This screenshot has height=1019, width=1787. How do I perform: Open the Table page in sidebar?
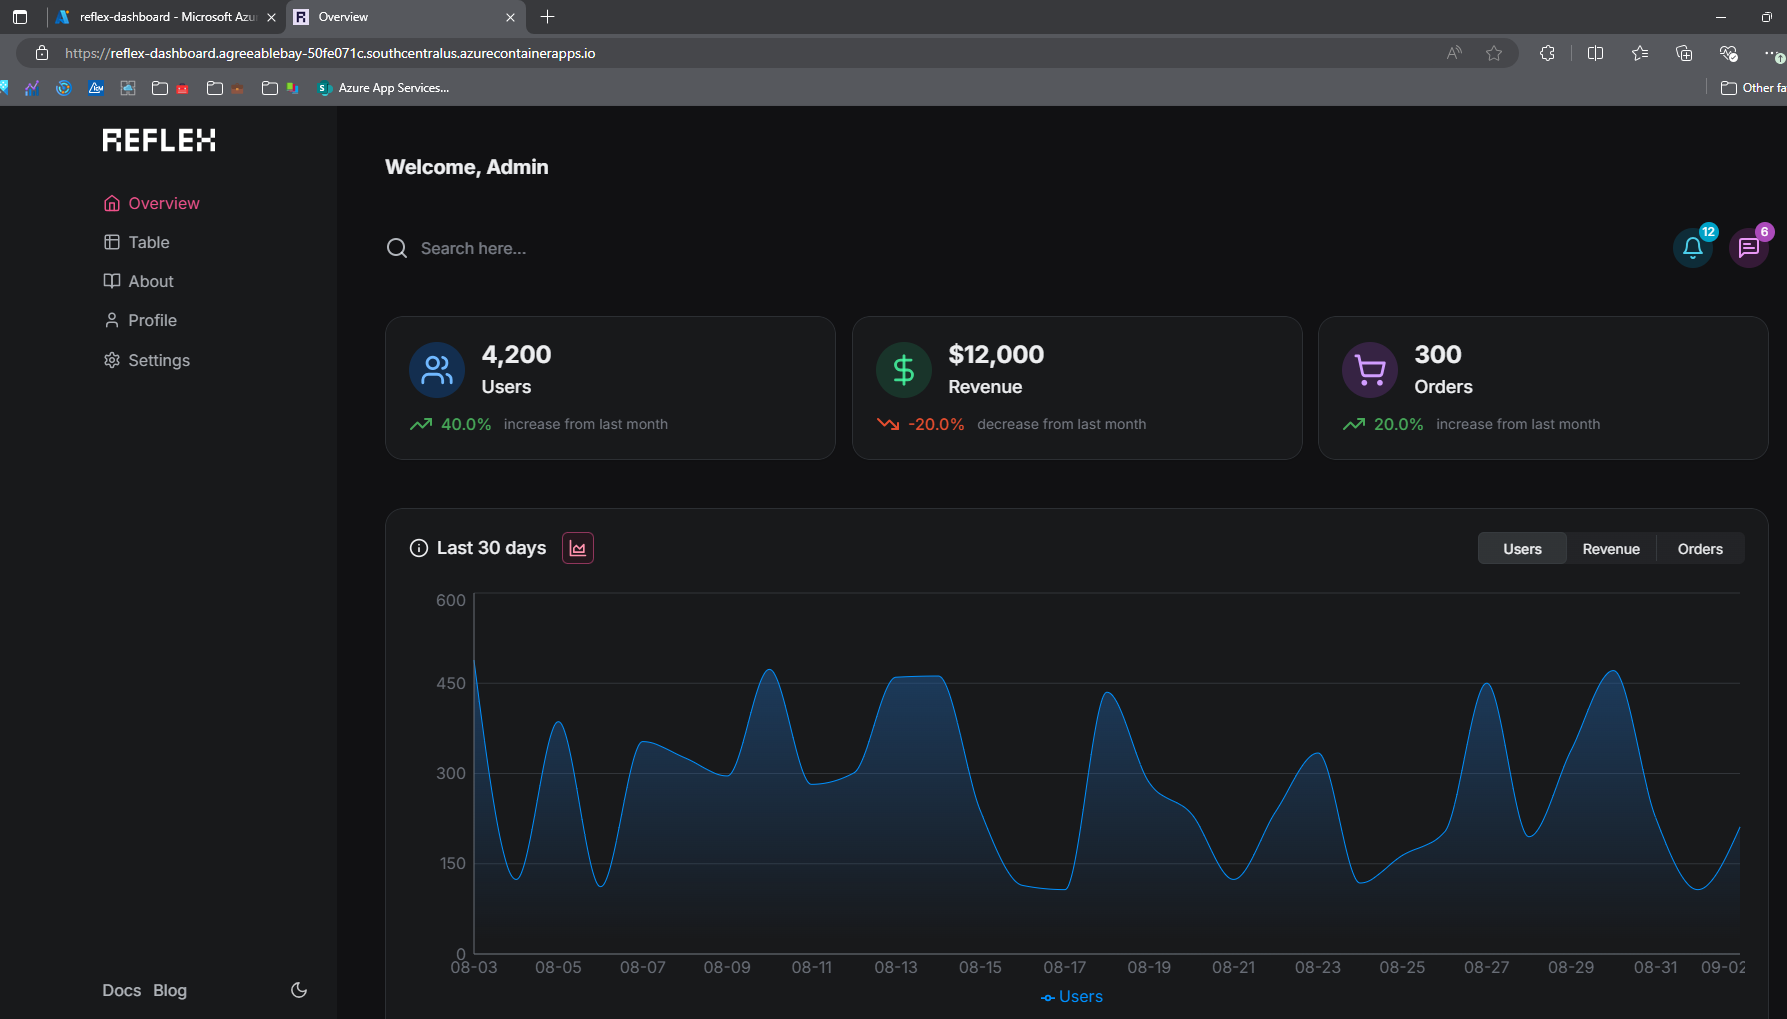tap(137, 242)
